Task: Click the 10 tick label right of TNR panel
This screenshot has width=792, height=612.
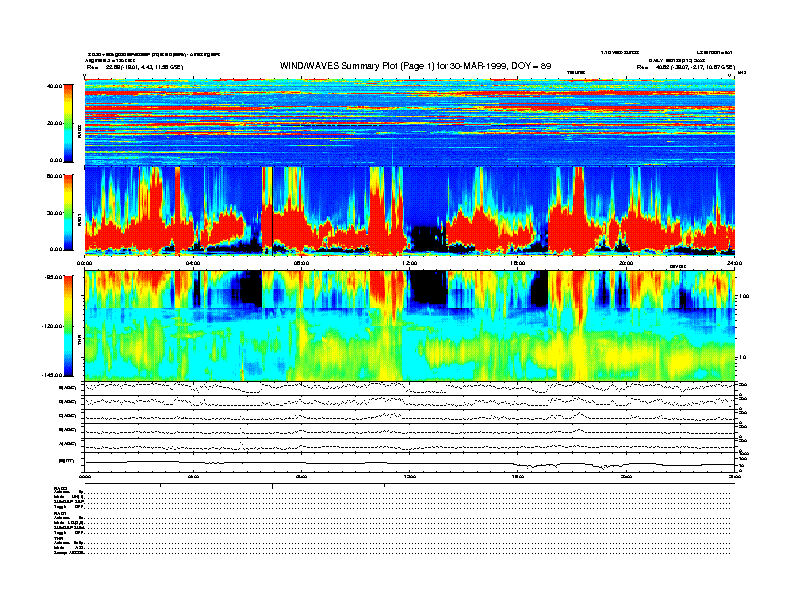Action: [x=742, y=358]
